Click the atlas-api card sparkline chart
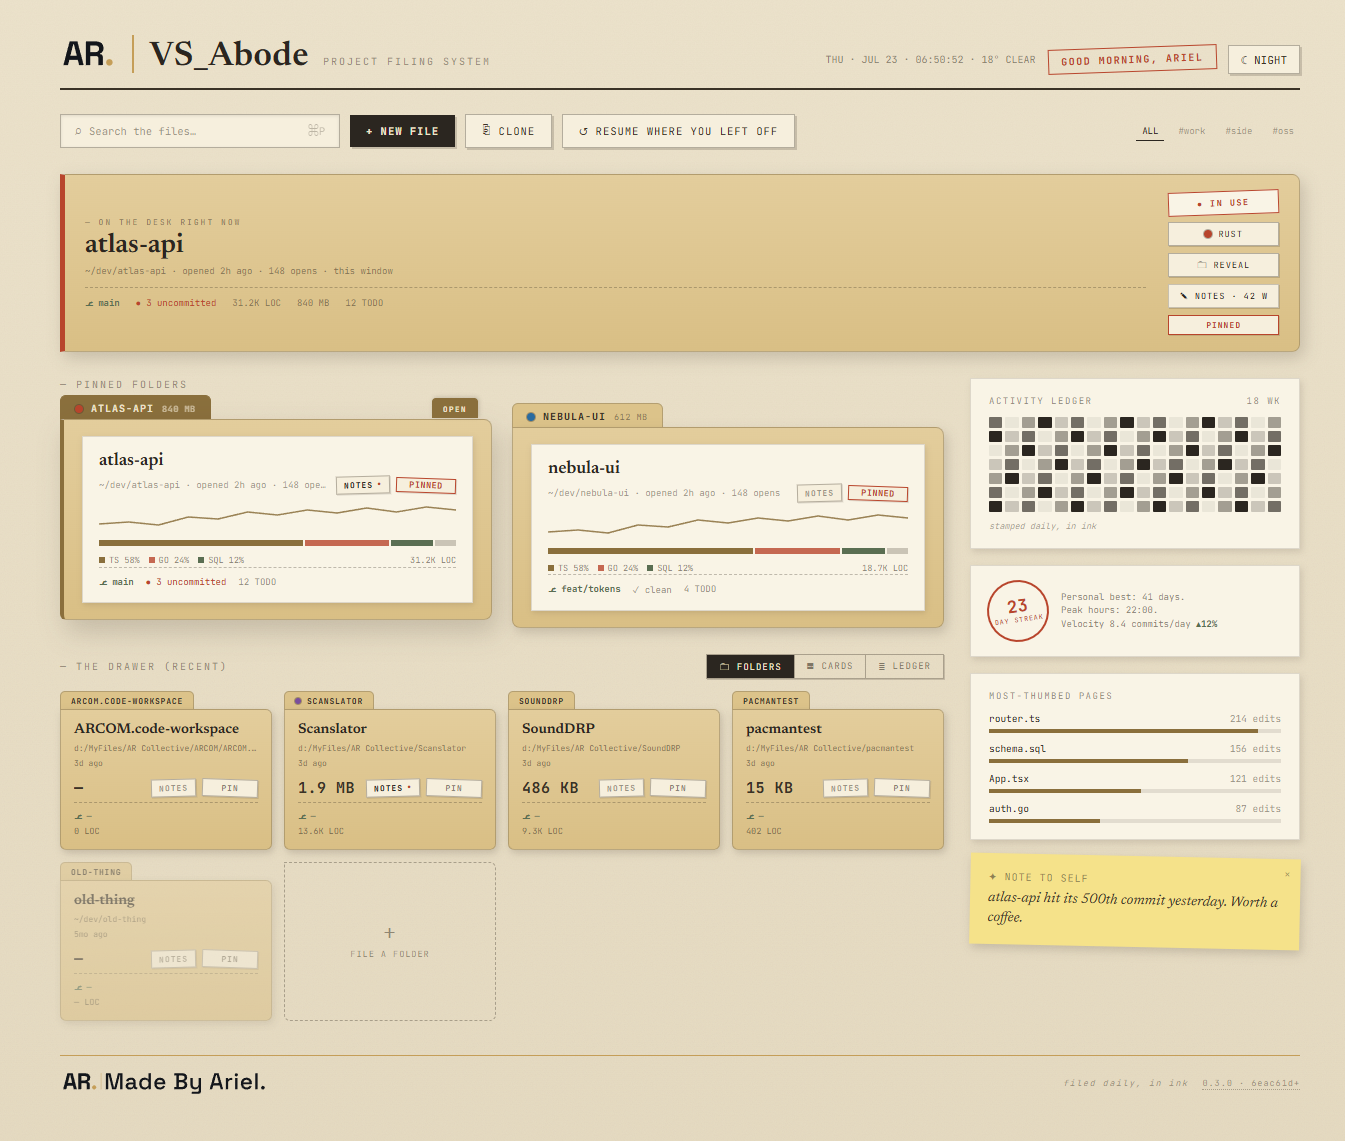 click(277, 517)
